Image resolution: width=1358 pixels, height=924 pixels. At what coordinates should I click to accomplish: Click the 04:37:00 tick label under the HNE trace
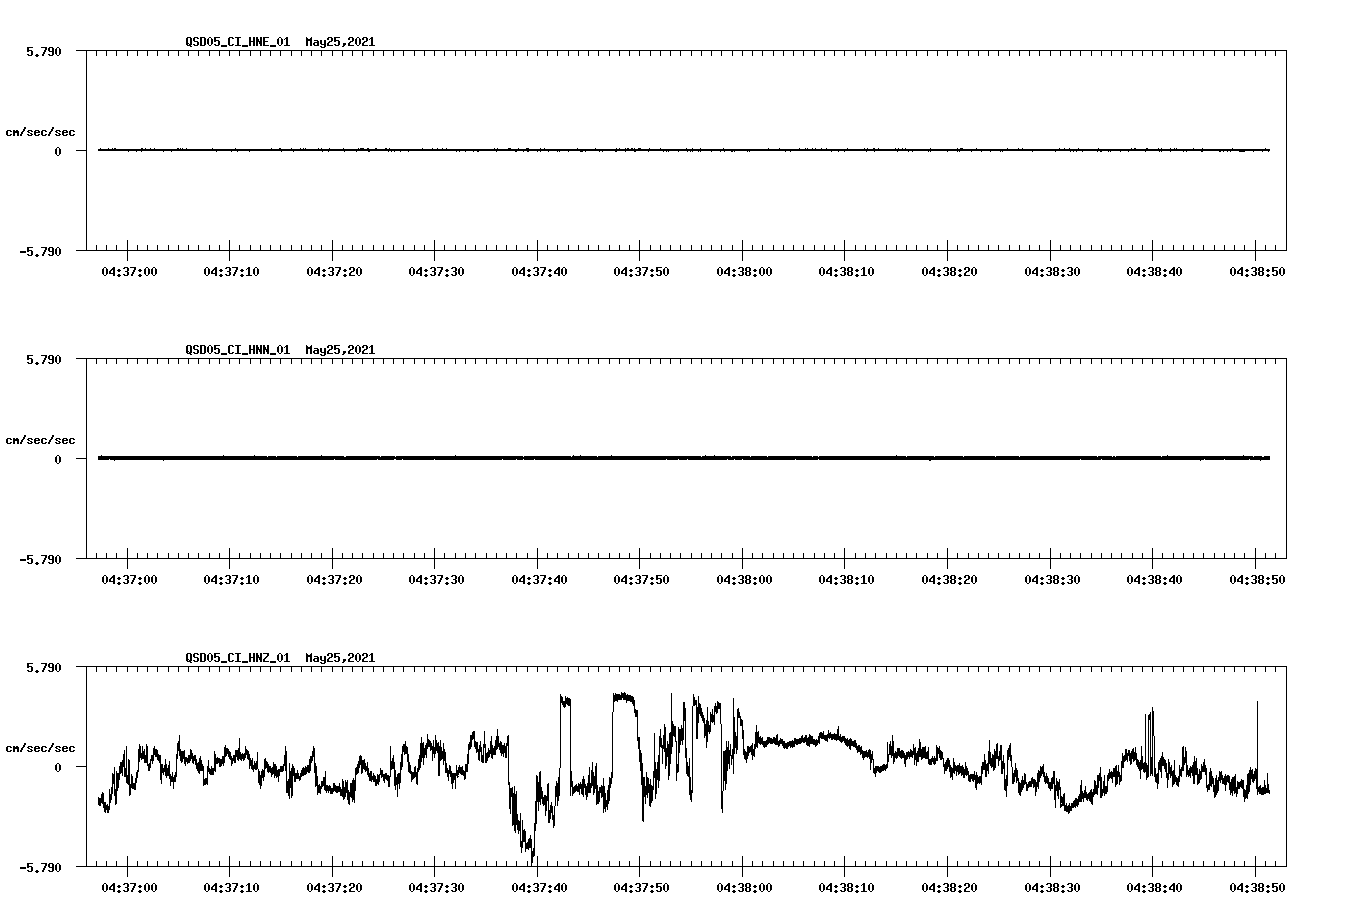tap(132, 269)
